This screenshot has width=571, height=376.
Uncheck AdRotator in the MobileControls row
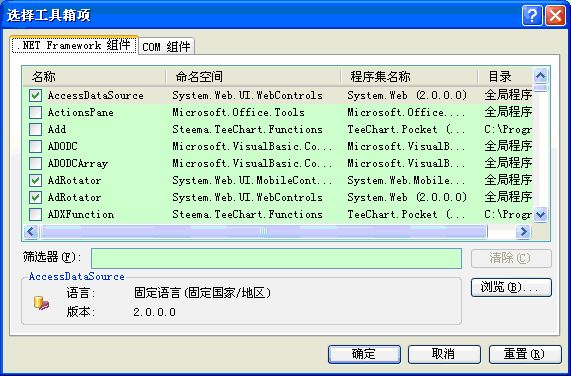(x=35, y=181)
